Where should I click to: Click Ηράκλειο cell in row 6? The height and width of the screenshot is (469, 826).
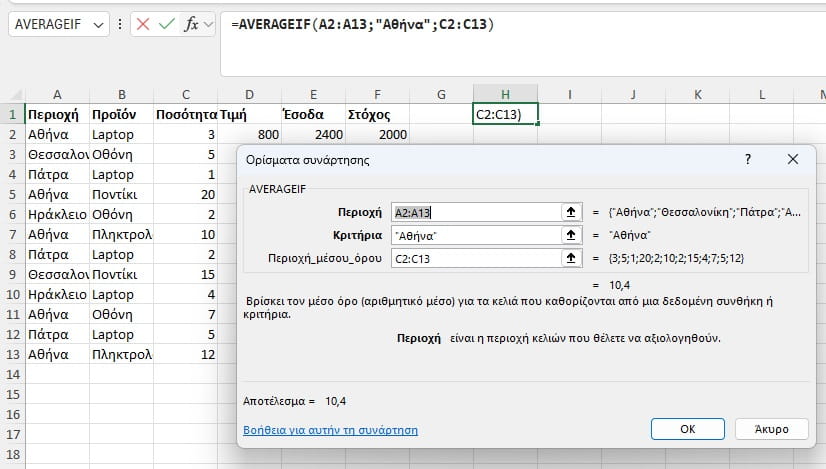click(x=57, y=214)
